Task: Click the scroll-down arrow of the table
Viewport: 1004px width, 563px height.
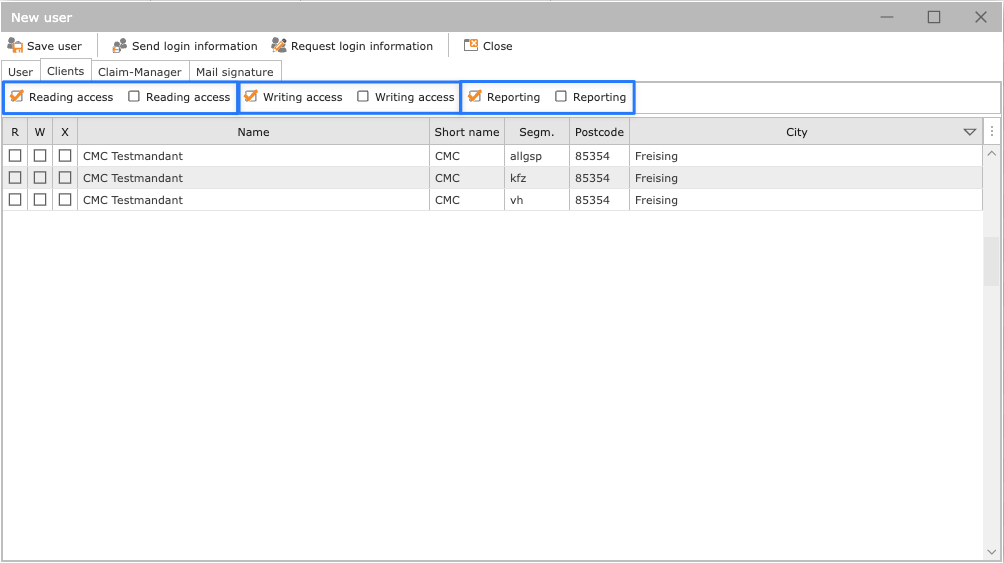Action: 992,551
